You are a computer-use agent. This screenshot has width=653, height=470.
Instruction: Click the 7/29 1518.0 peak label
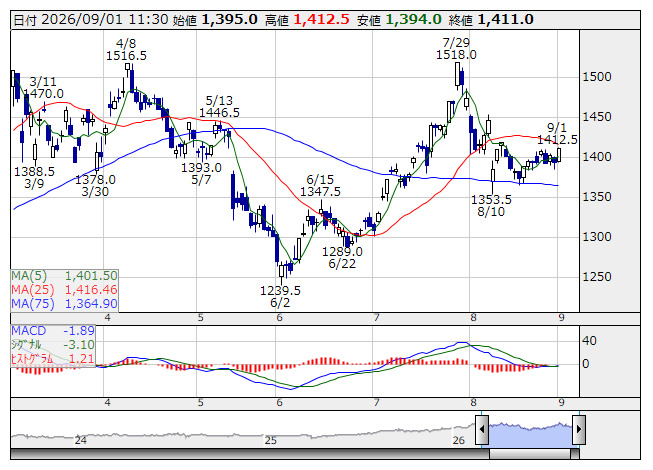point(456,49)
